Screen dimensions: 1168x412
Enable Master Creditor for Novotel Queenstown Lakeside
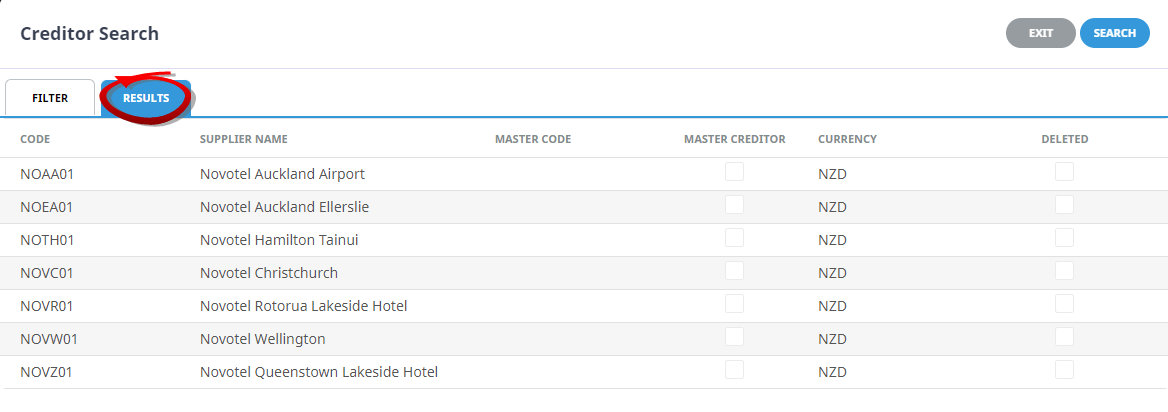(734, 371)
